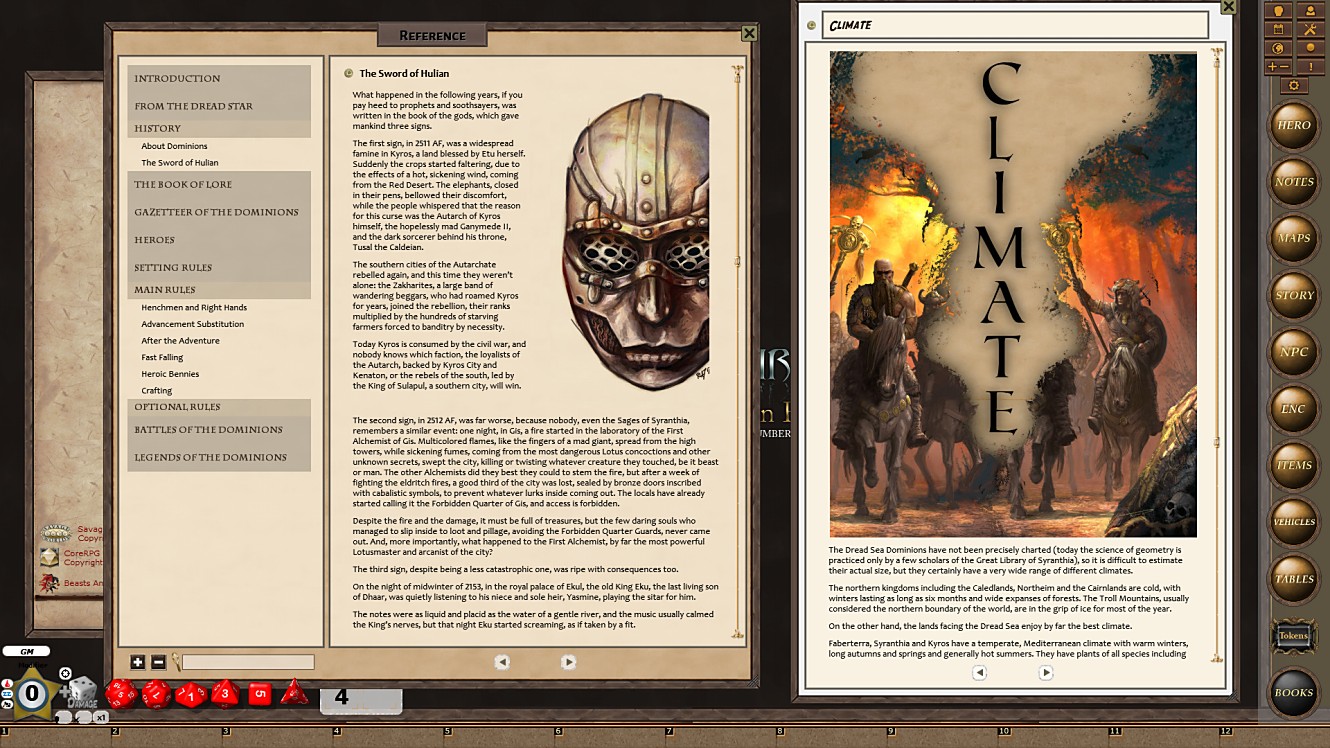Toggle the x1 dice multiplier

coord(100,716)
